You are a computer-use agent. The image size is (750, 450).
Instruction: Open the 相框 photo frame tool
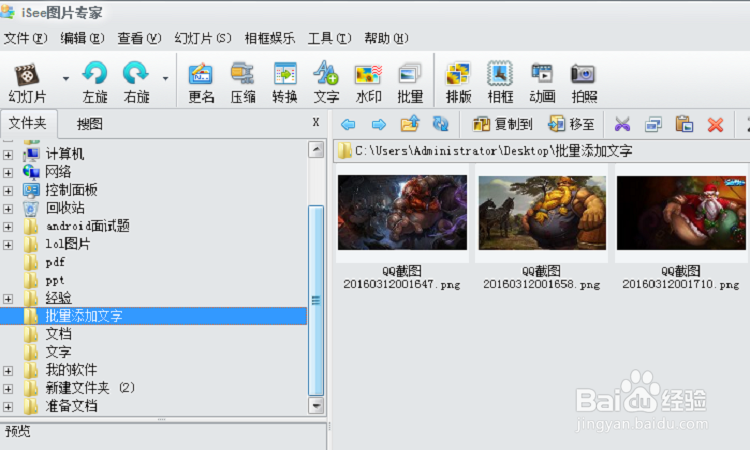pos(500,82)
